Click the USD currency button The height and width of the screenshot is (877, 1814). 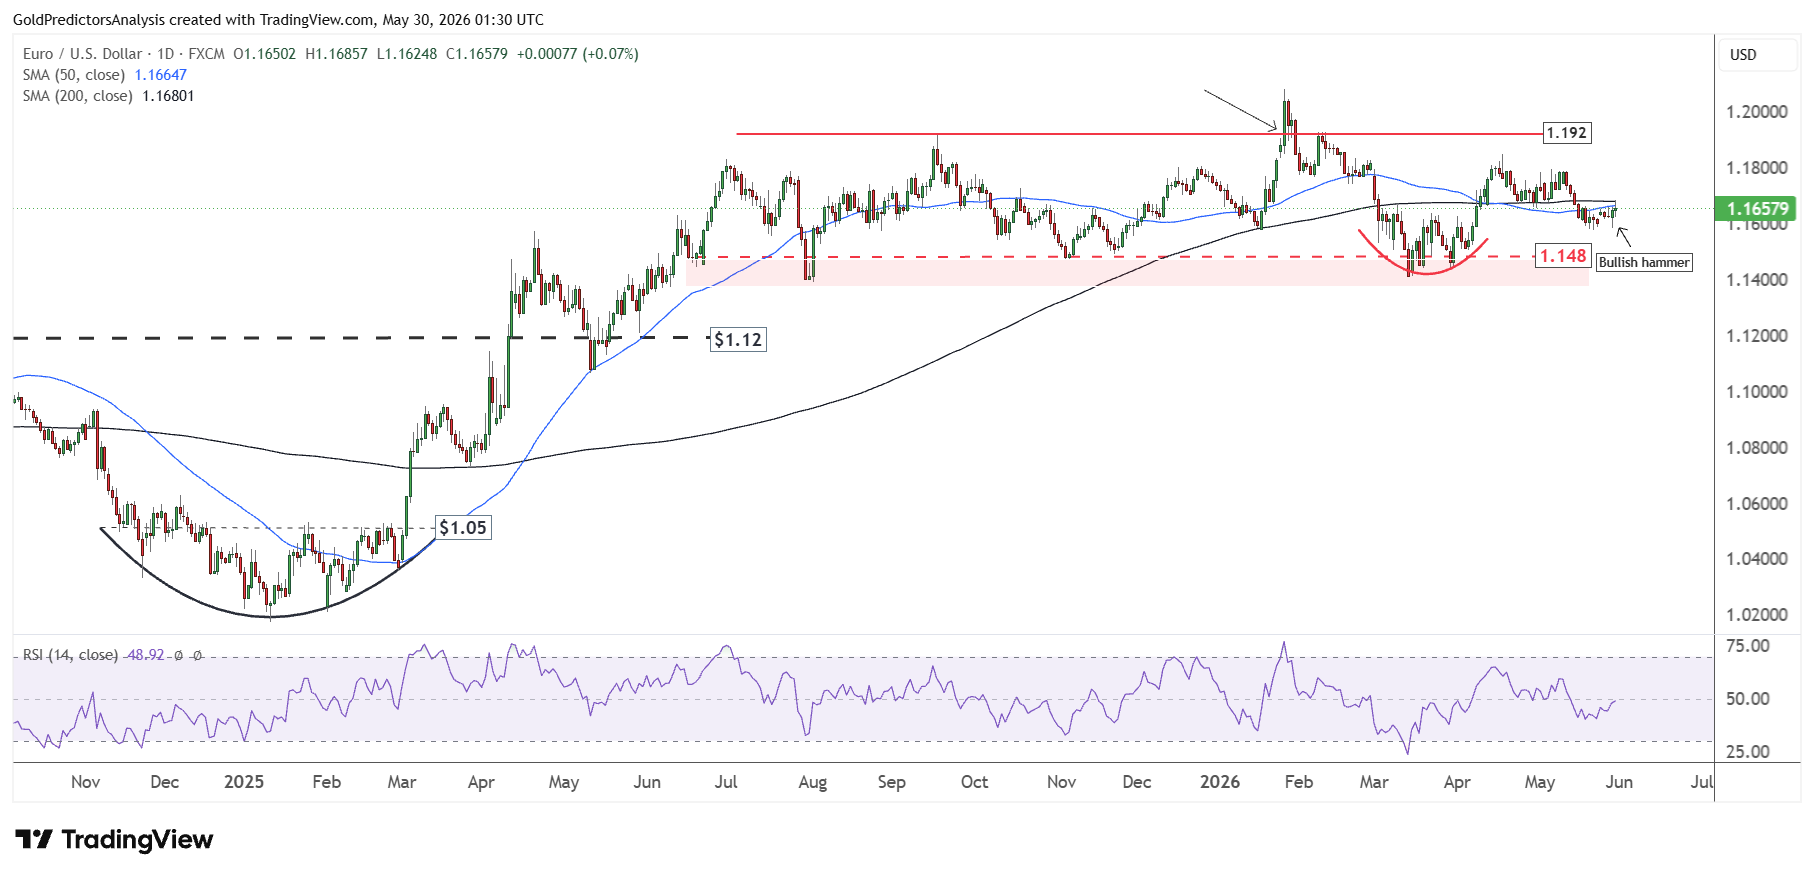(1757, 55)
